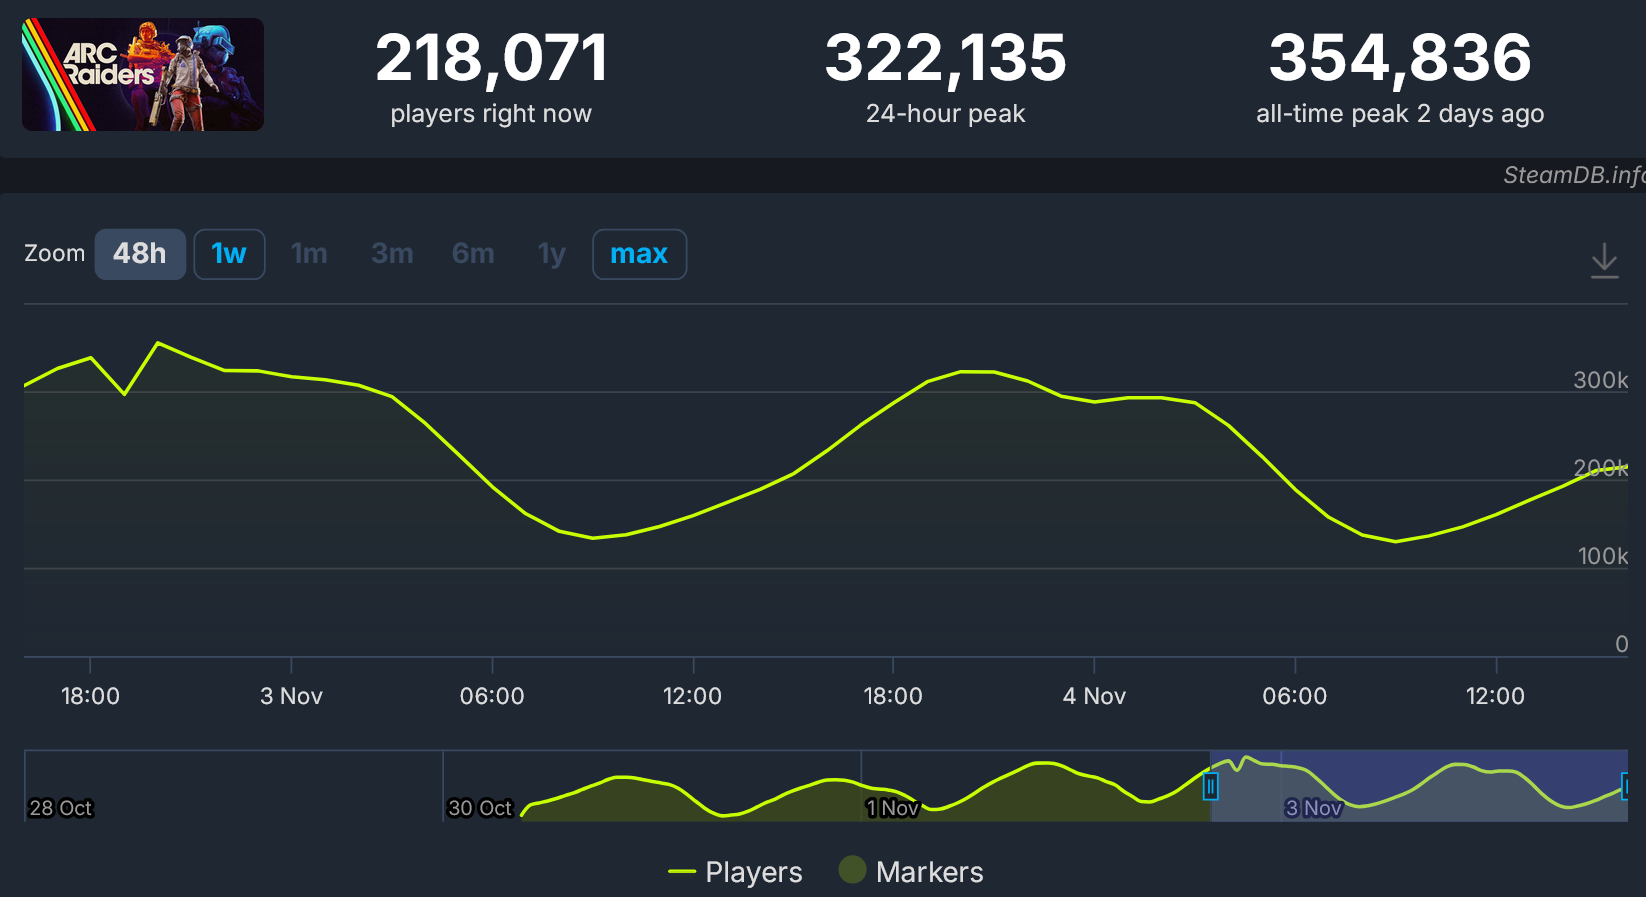Click the '30 Oct' navigator date label
Viewport: 1646px width, 897px height.
click(x=480, y=808)
